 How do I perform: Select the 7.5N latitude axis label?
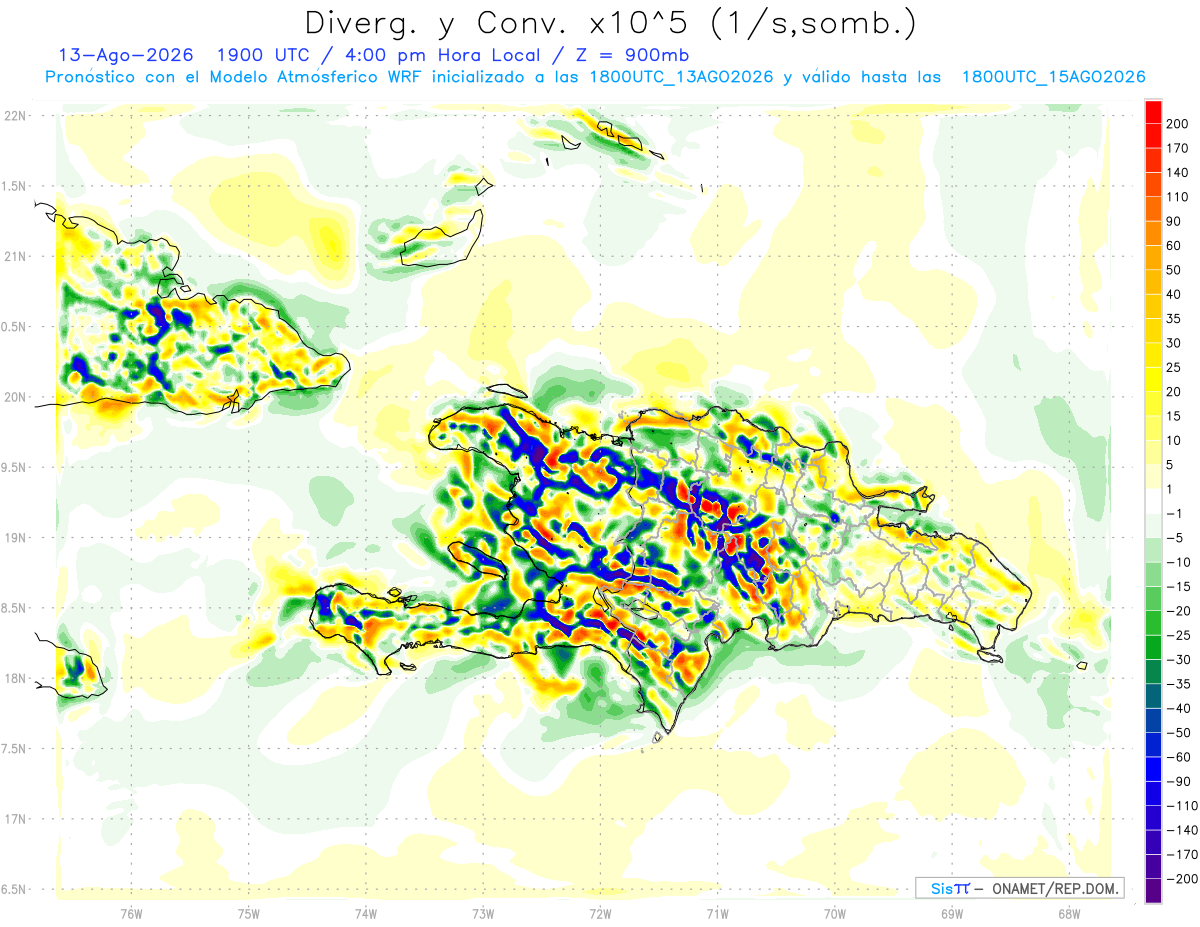pos(15,749)
